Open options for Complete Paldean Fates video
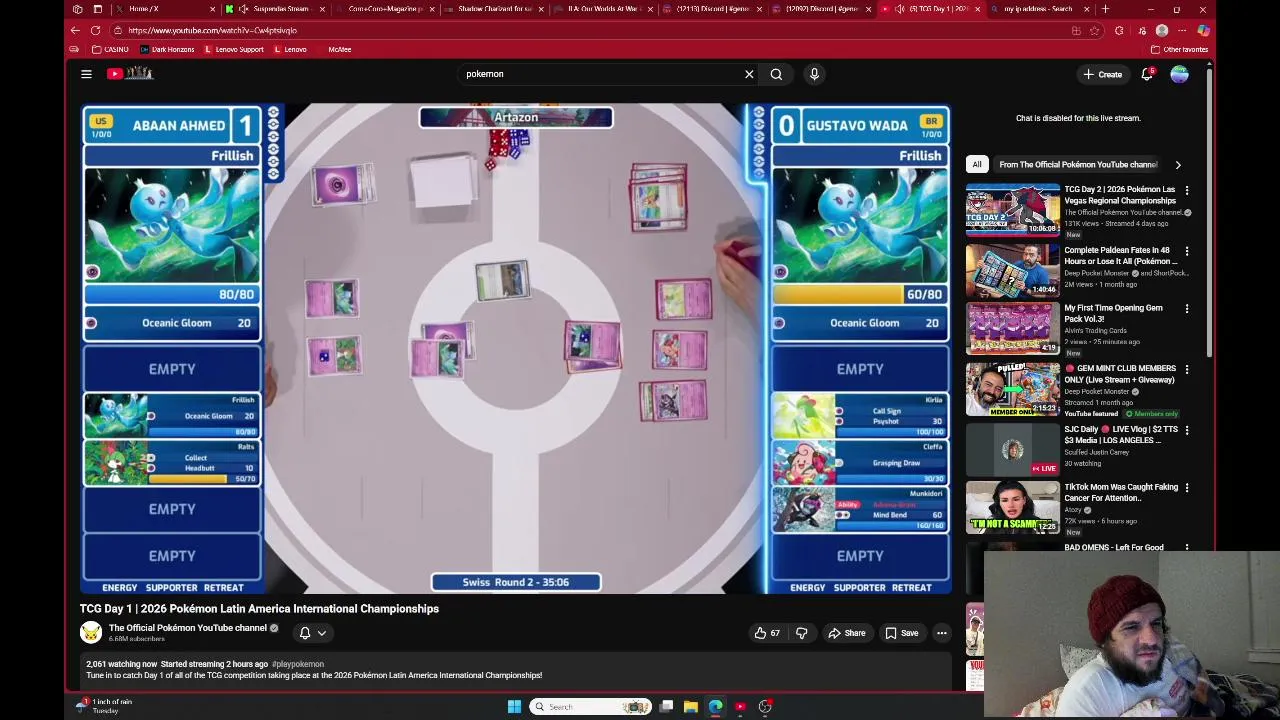 tap(1187, 251)
